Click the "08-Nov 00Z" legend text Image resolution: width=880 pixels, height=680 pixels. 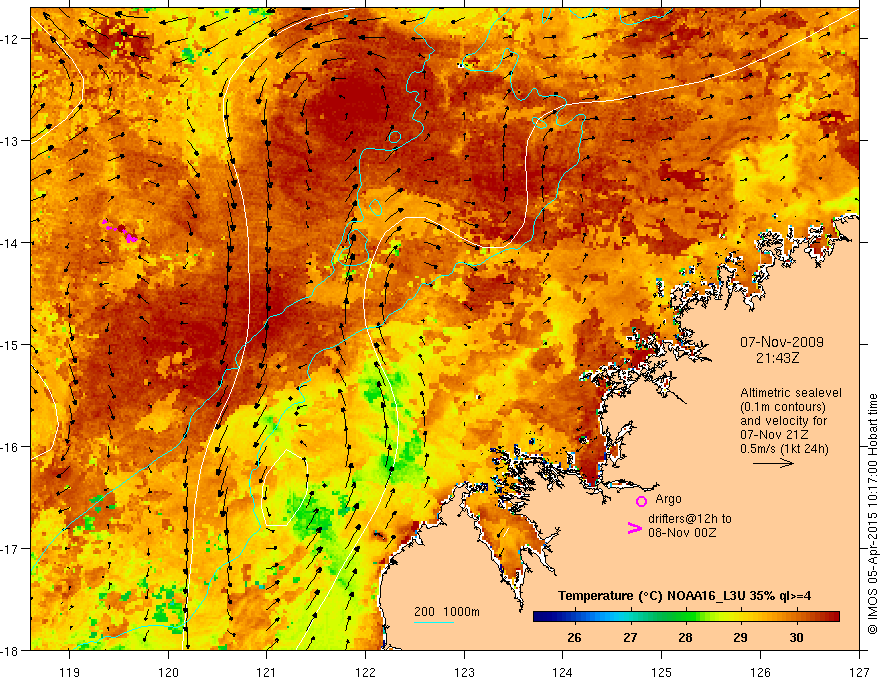click(682, 533)
